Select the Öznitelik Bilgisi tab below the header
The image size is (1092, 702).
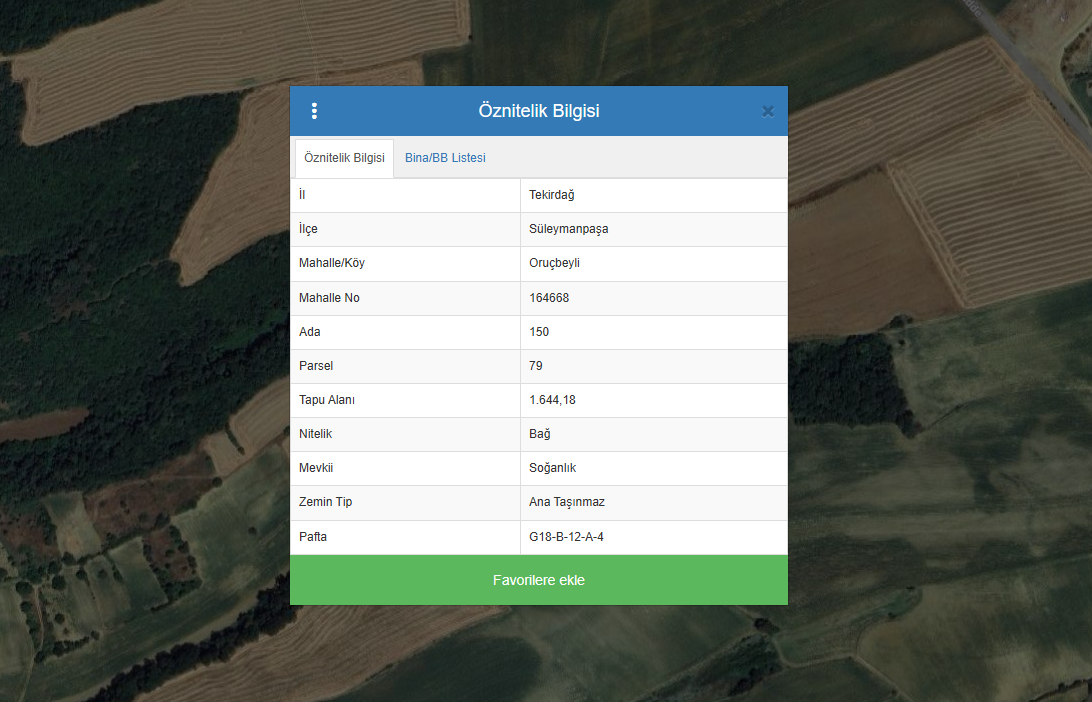(344, 158)
